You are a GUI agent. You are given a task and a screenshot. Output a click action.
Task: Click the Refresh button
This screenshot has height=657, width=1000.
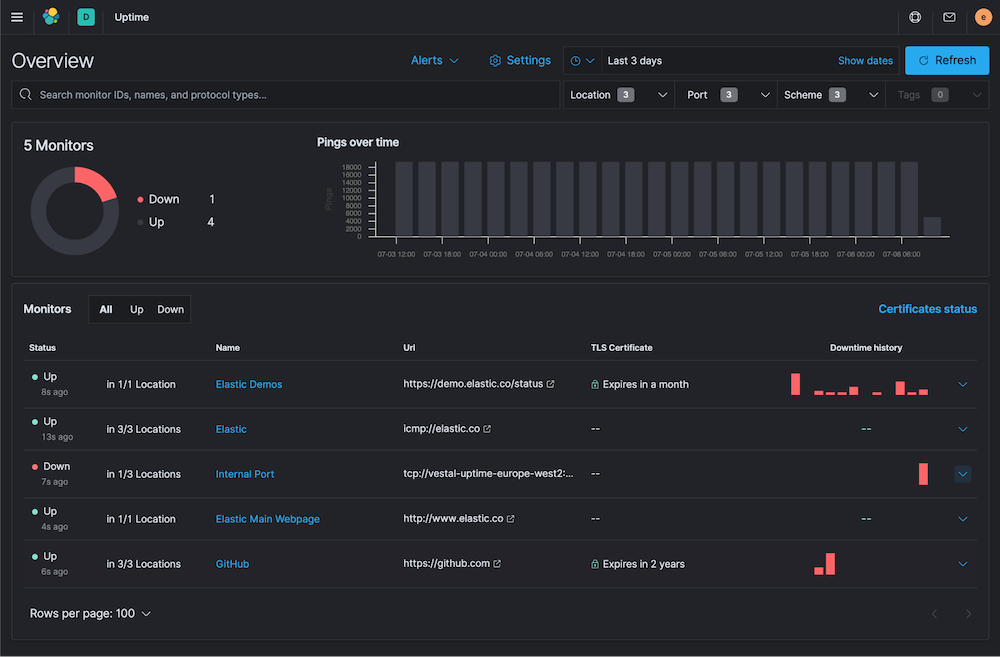pos(947,61)
